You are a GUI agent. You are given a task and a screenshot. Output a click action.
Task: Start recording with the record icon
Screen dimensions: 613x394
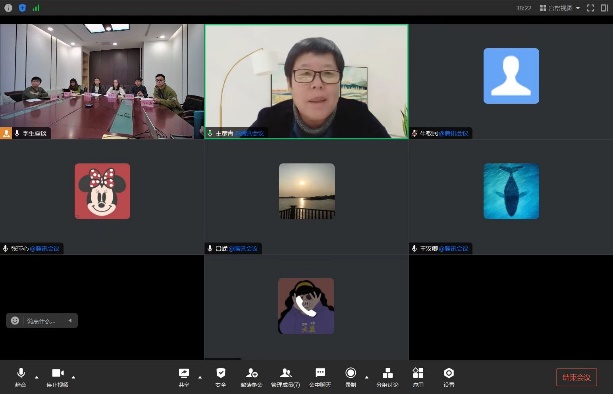pos(351,377)
